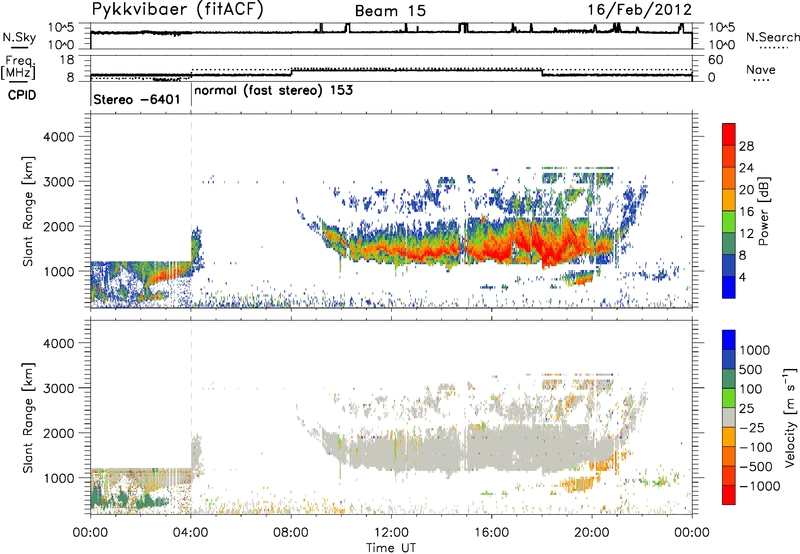Click the "500" velocity colorbar label

(x=751, y=370)
